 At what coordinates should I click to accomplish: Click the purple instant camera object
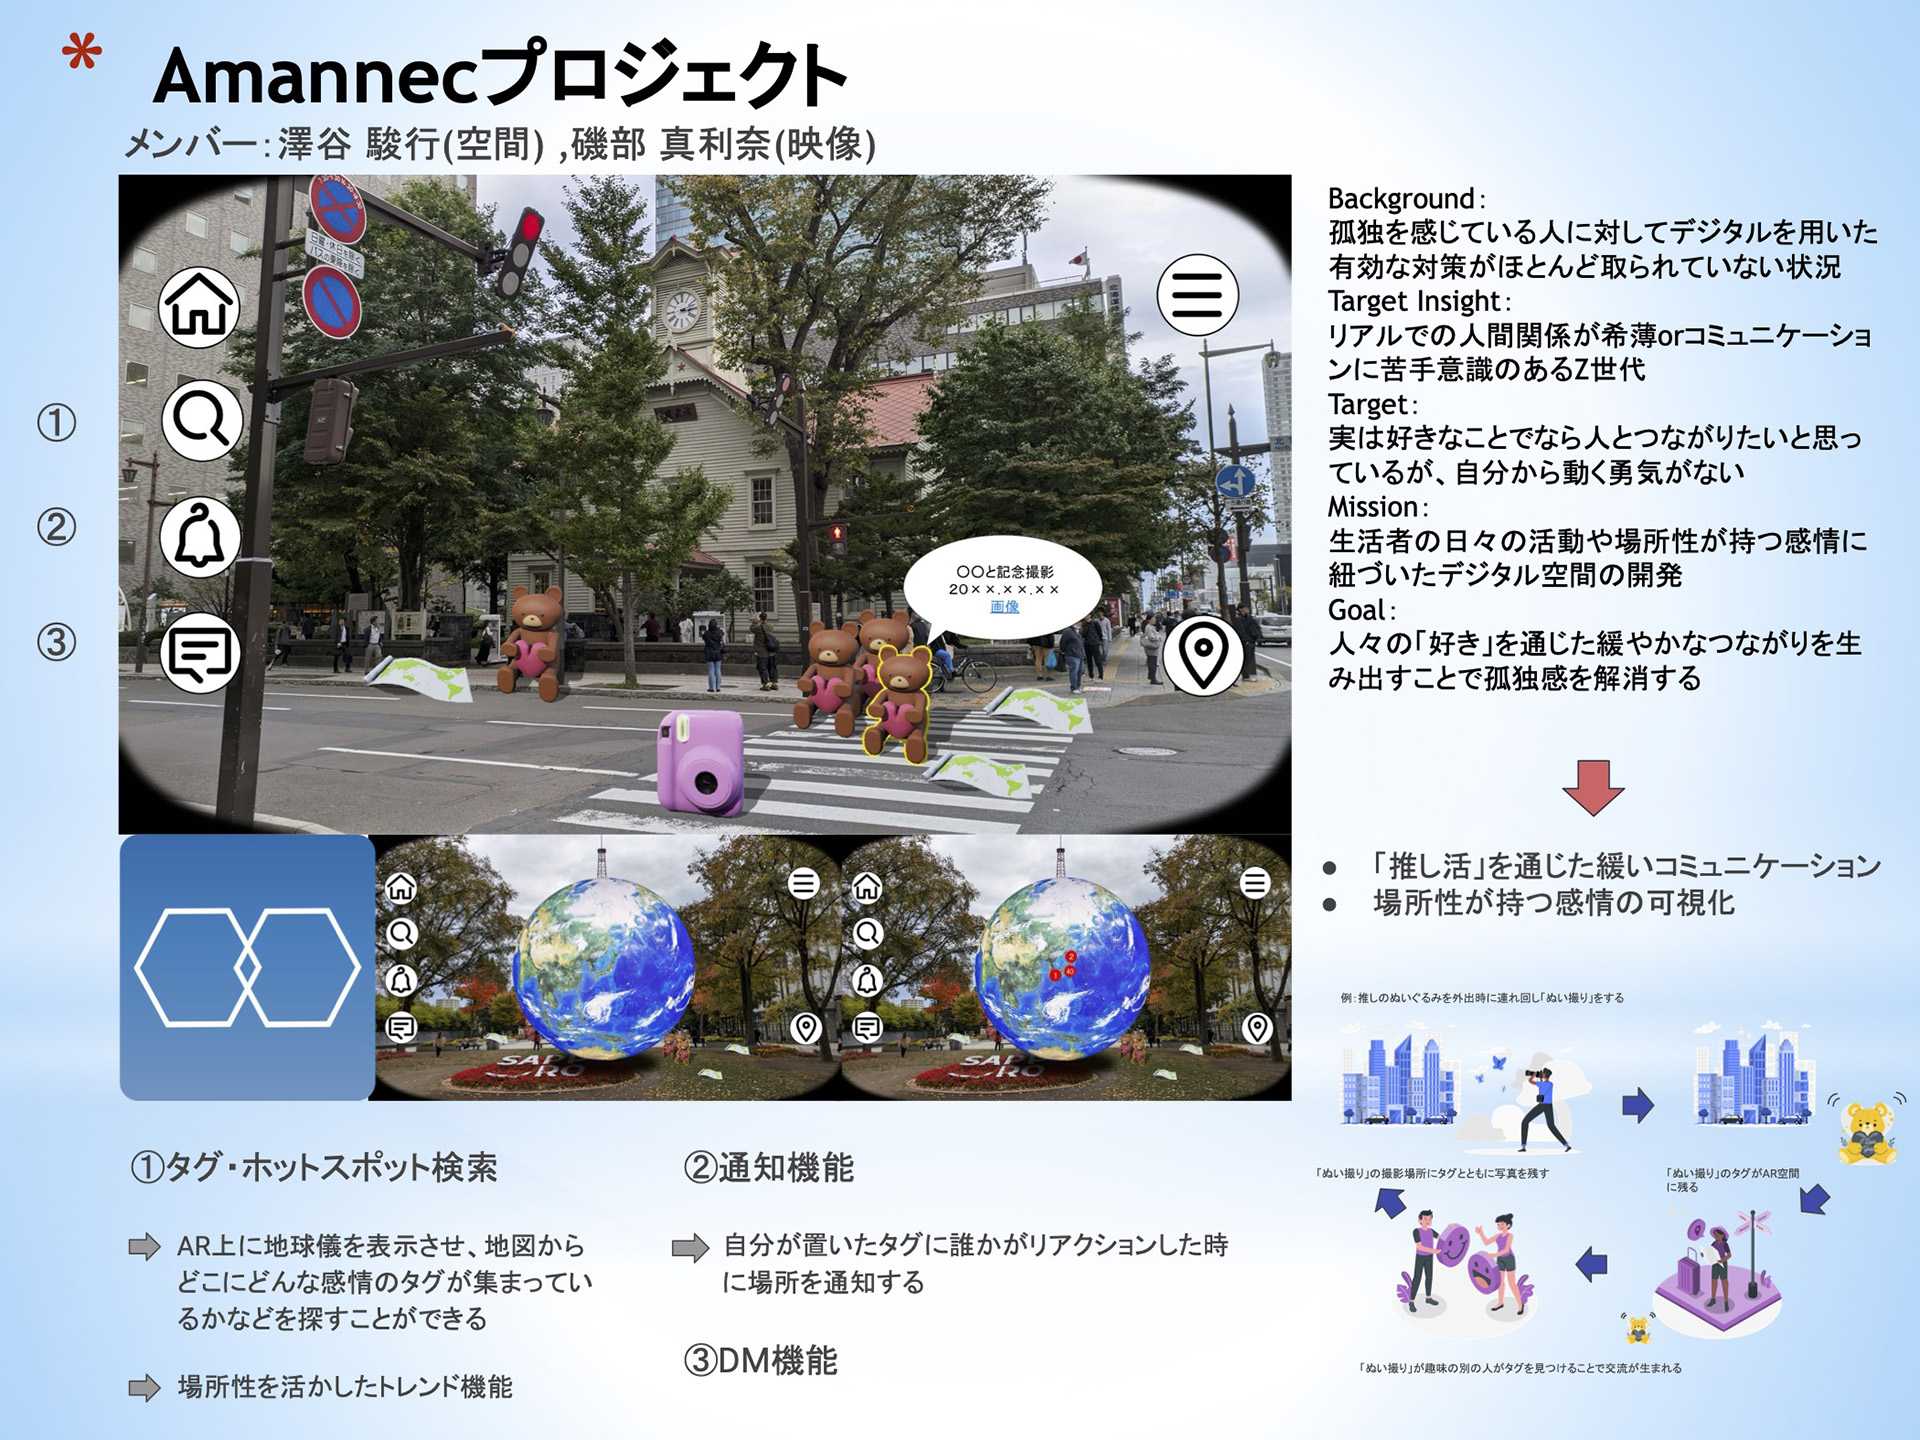pyautogui.click(x=700, y=762)
